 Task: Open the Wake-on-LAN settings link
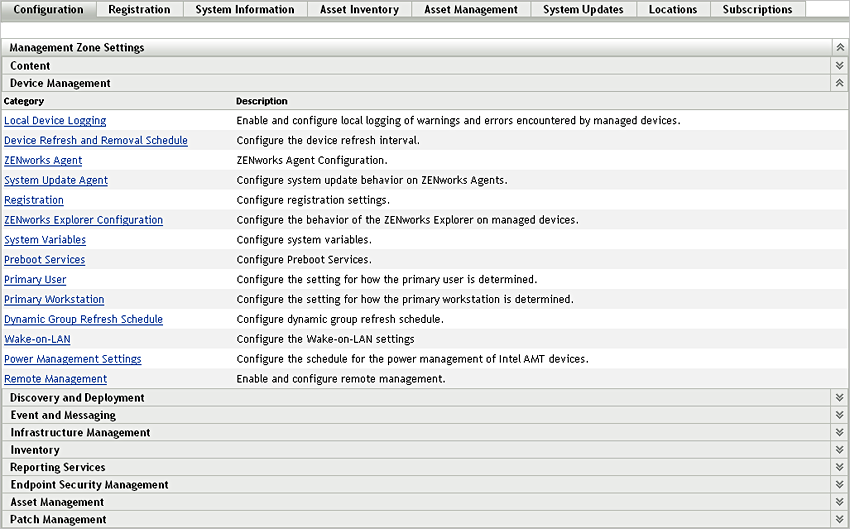37,340
